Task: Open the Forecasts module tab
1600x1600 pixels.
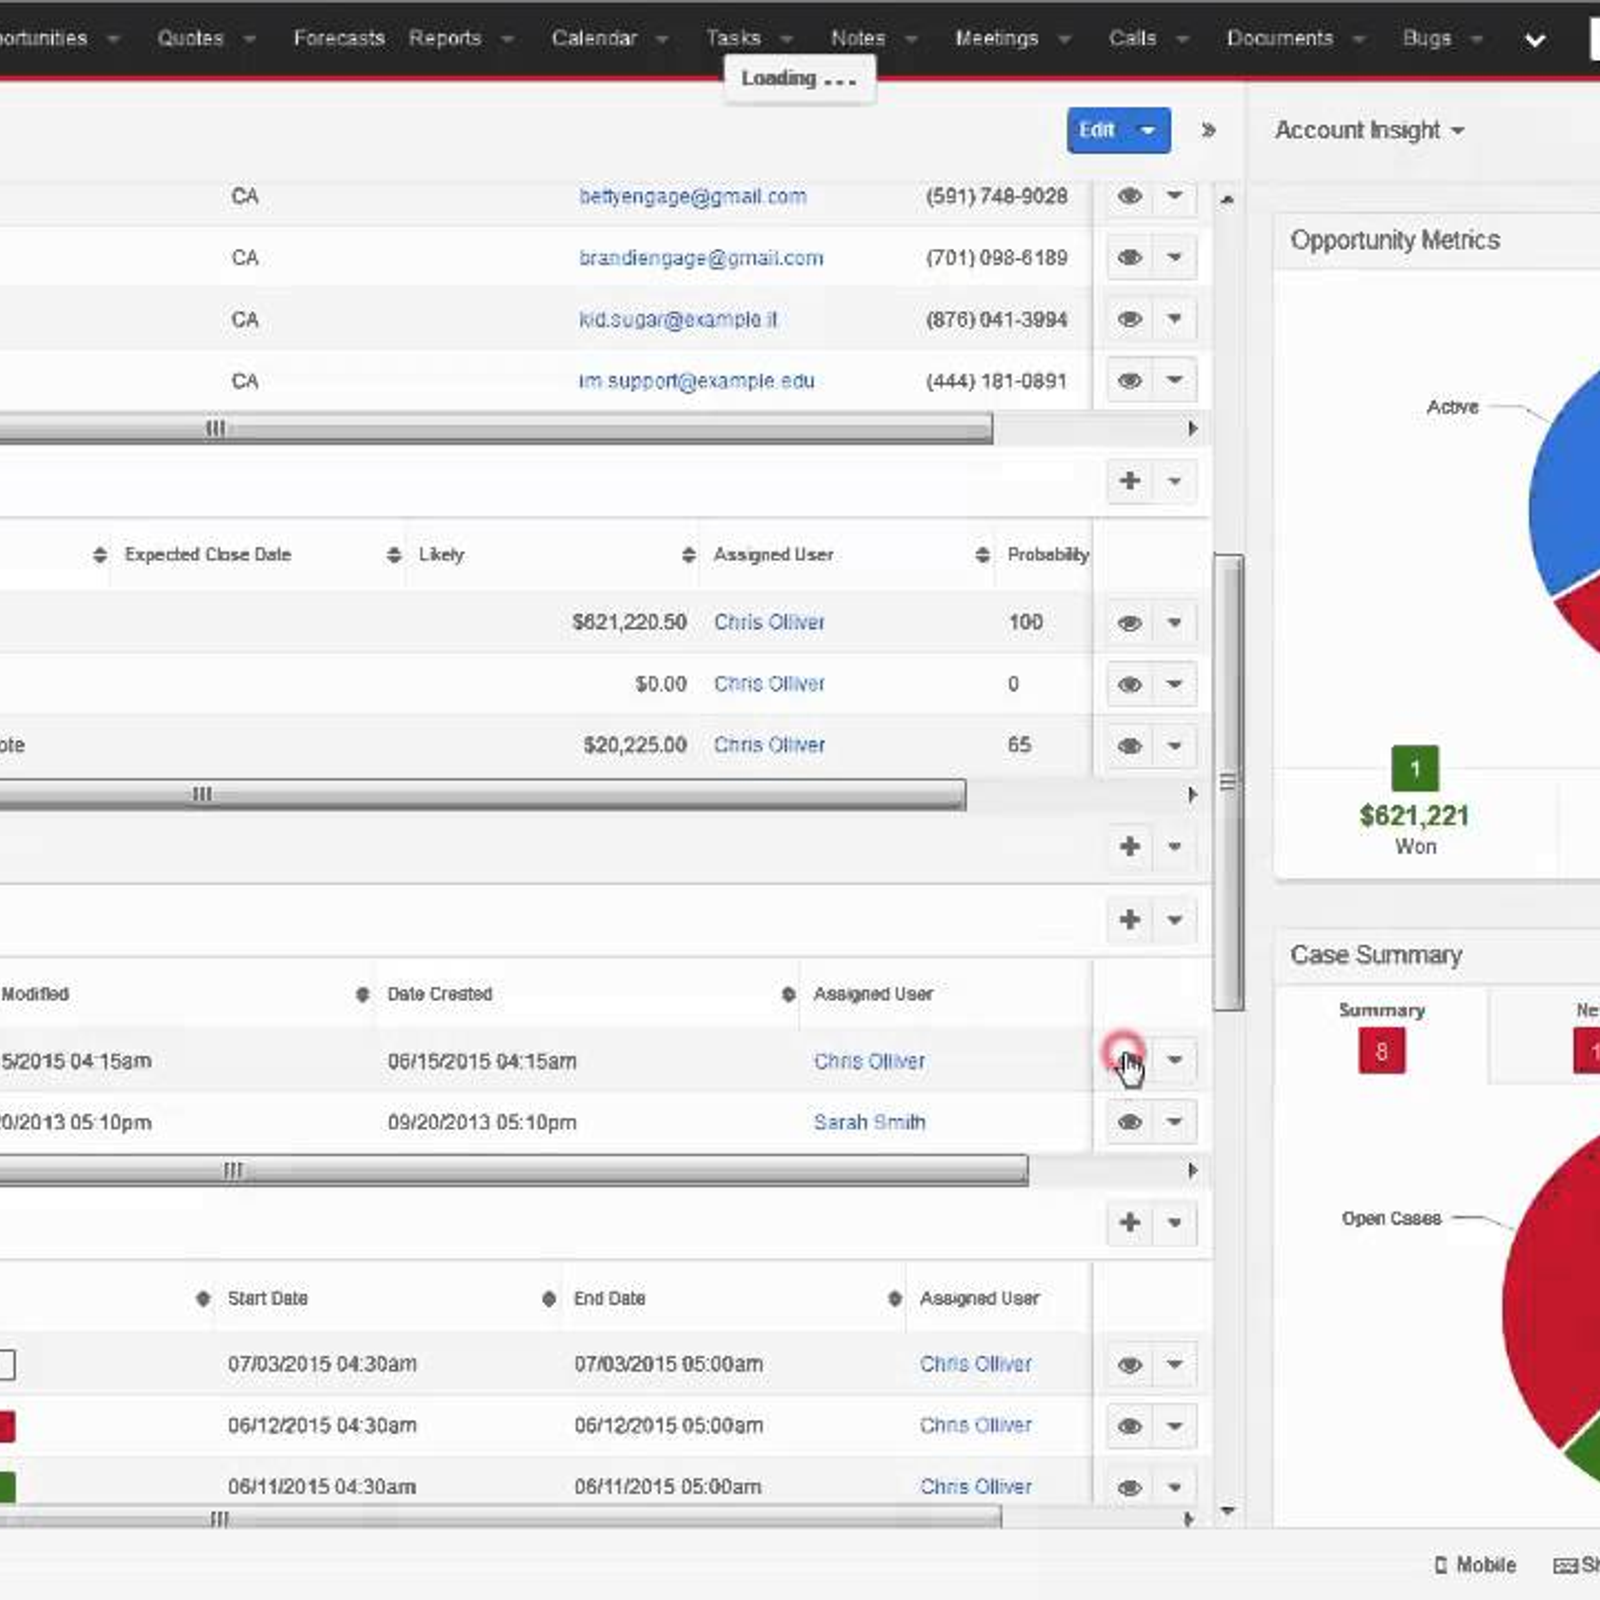Action: [x=339, y=38]
